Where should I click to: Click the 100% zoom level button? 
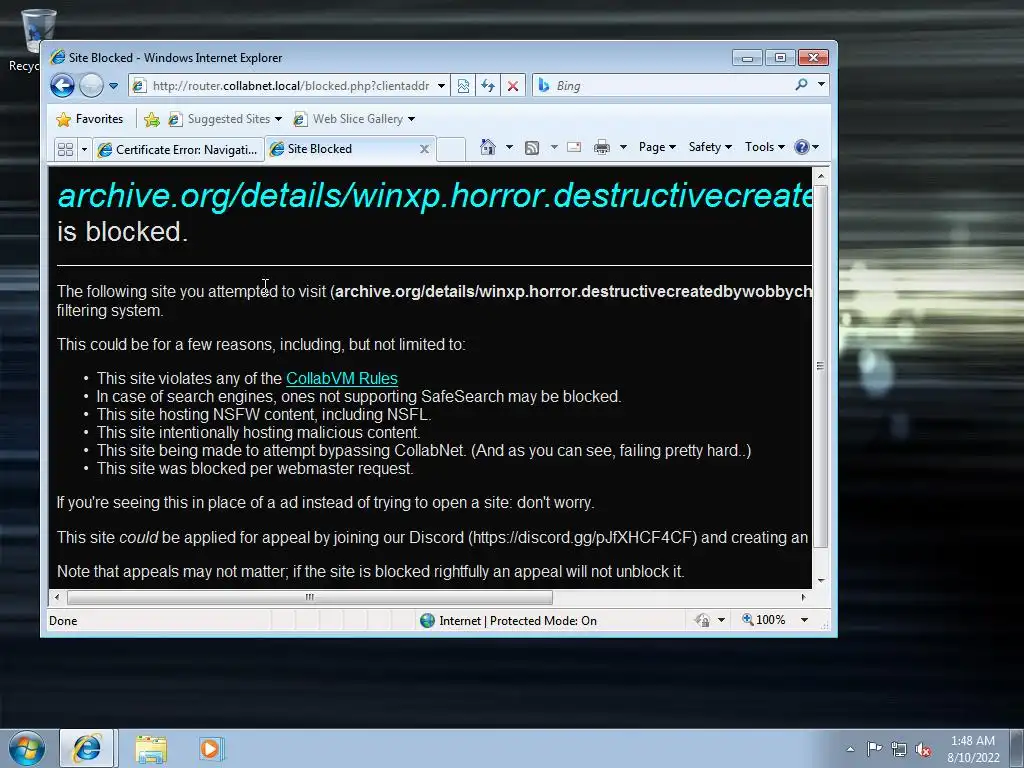(x=763, y=620)
